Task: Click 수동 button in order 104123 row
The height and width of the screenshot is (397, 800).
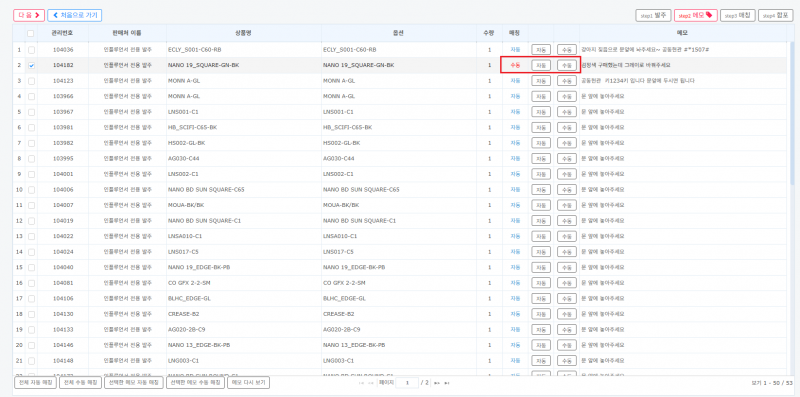Action: [x=566, y=81]
